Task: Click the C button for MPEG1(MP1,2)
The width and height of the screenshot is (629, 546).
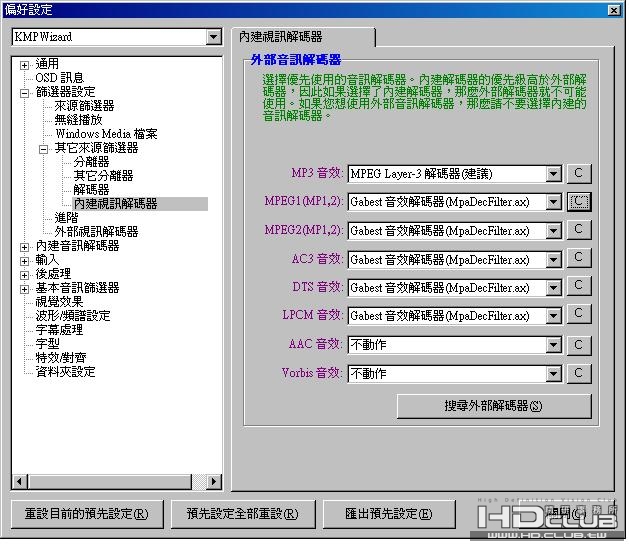Action: [x=579, y=202]
